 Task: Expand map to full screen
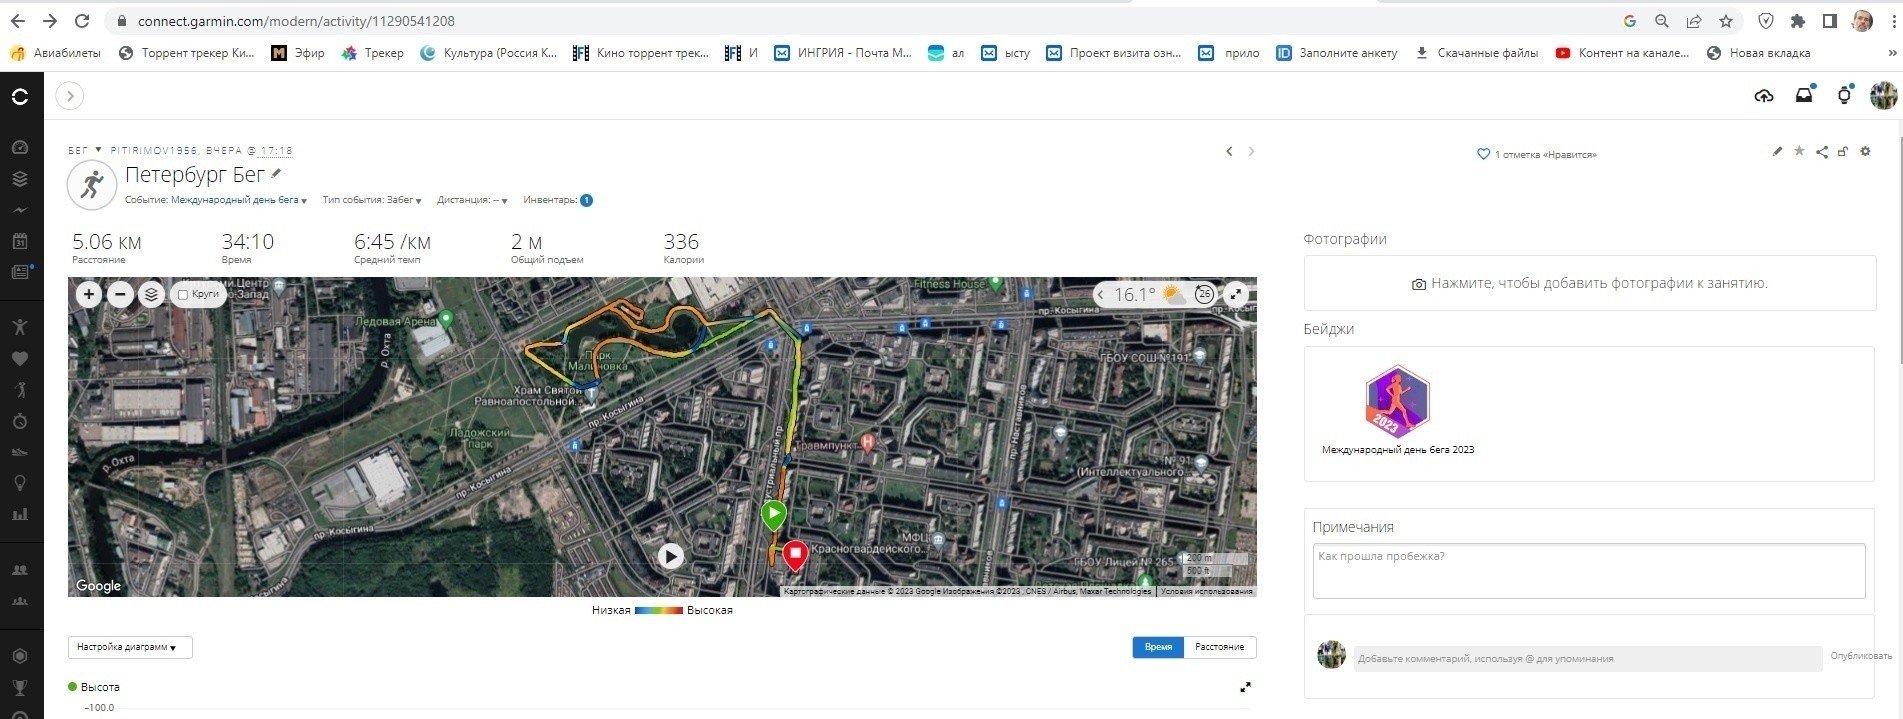pos(1237,294)
